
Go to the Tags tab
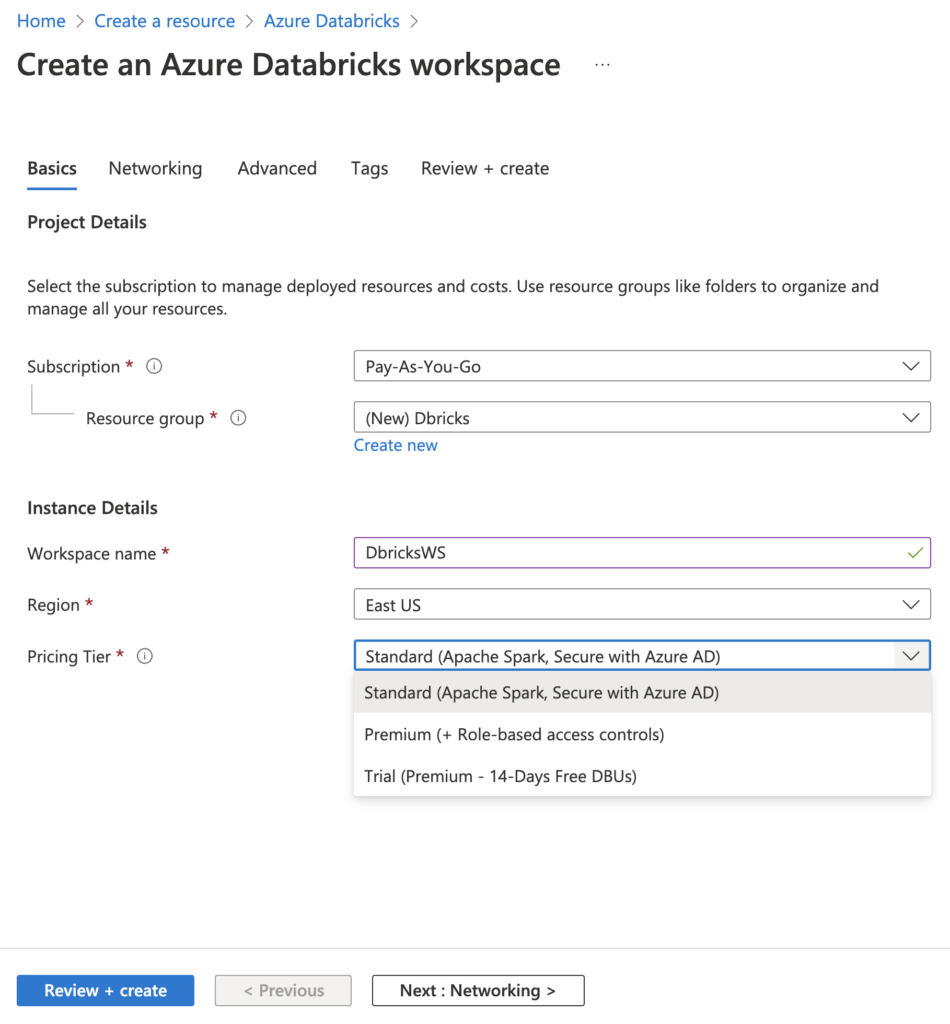point(369,169)
